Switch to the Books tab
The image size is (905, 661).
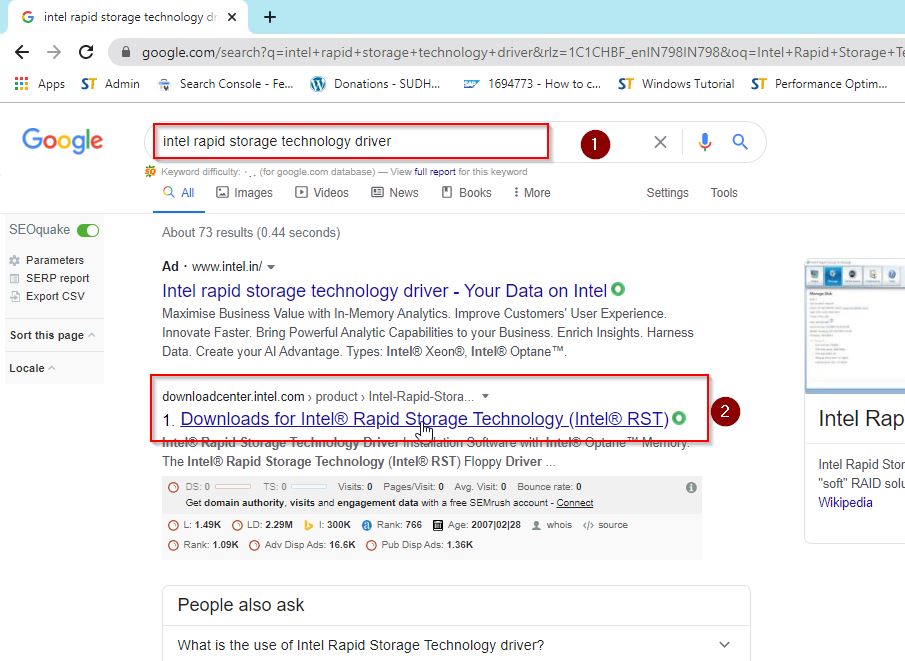point(466,193)
